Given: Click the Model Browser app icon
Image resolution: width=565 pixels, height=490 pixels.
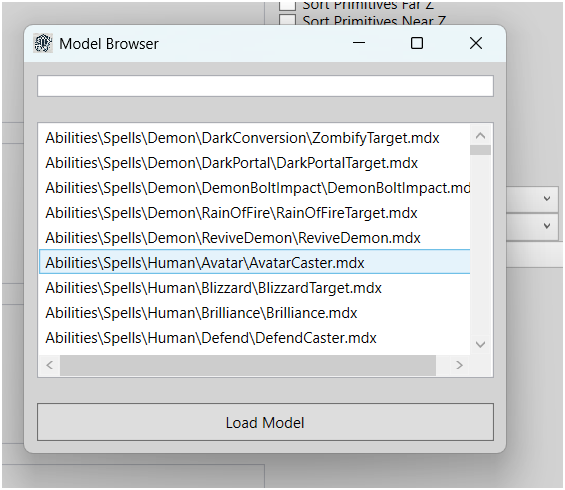Looking at the screenshot, I should [x=43, y=43].
